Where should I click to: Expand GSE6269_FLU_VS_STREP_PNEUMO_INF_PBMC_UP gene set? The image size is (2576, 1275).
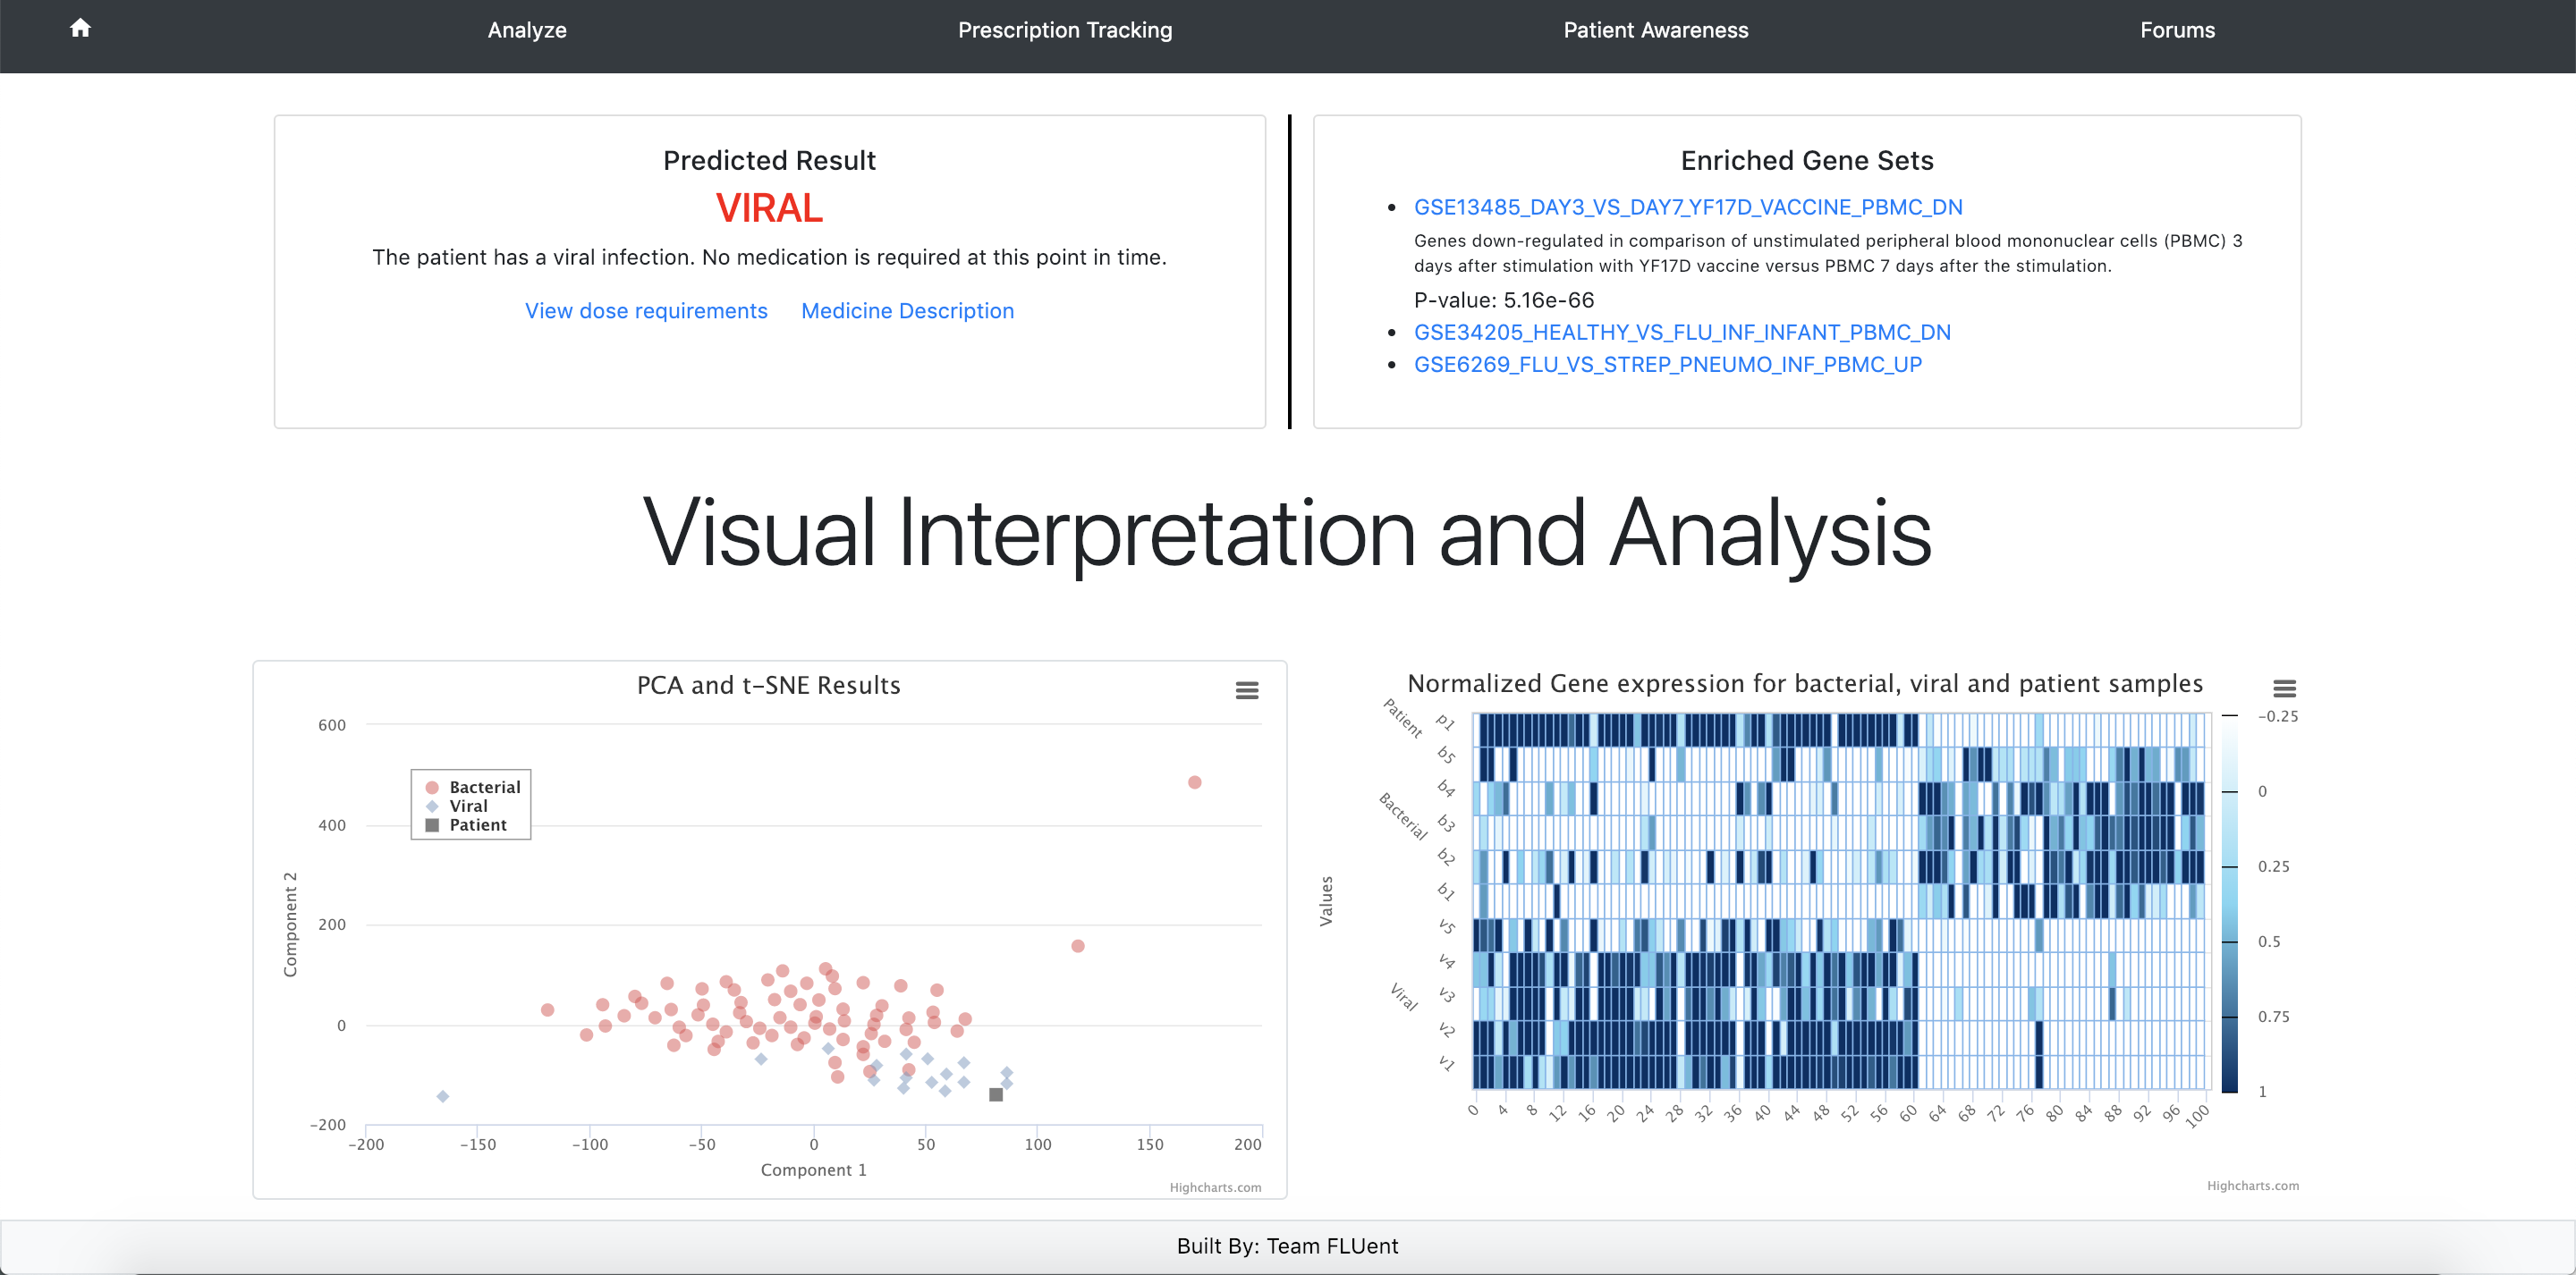point(1667,365)
